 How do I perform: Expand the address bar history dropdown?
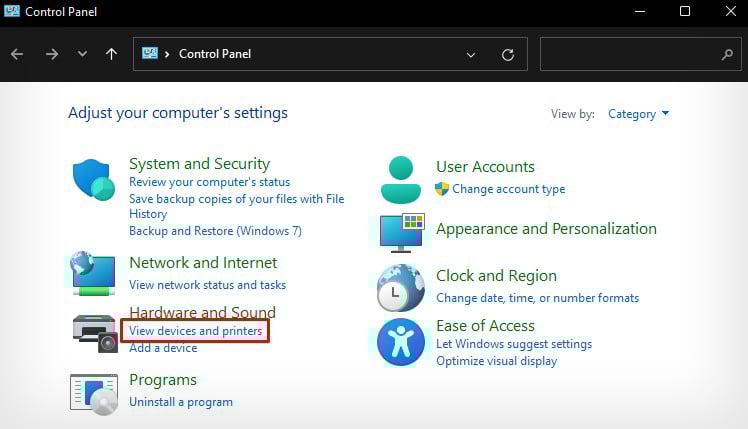point(469,54)
